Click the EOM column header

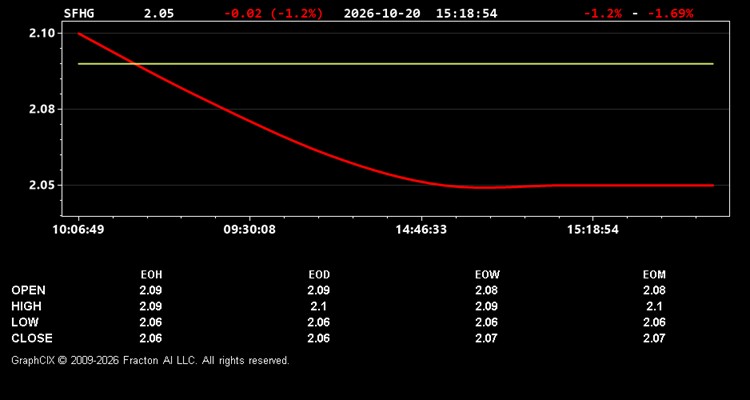(x=654, y=275)
